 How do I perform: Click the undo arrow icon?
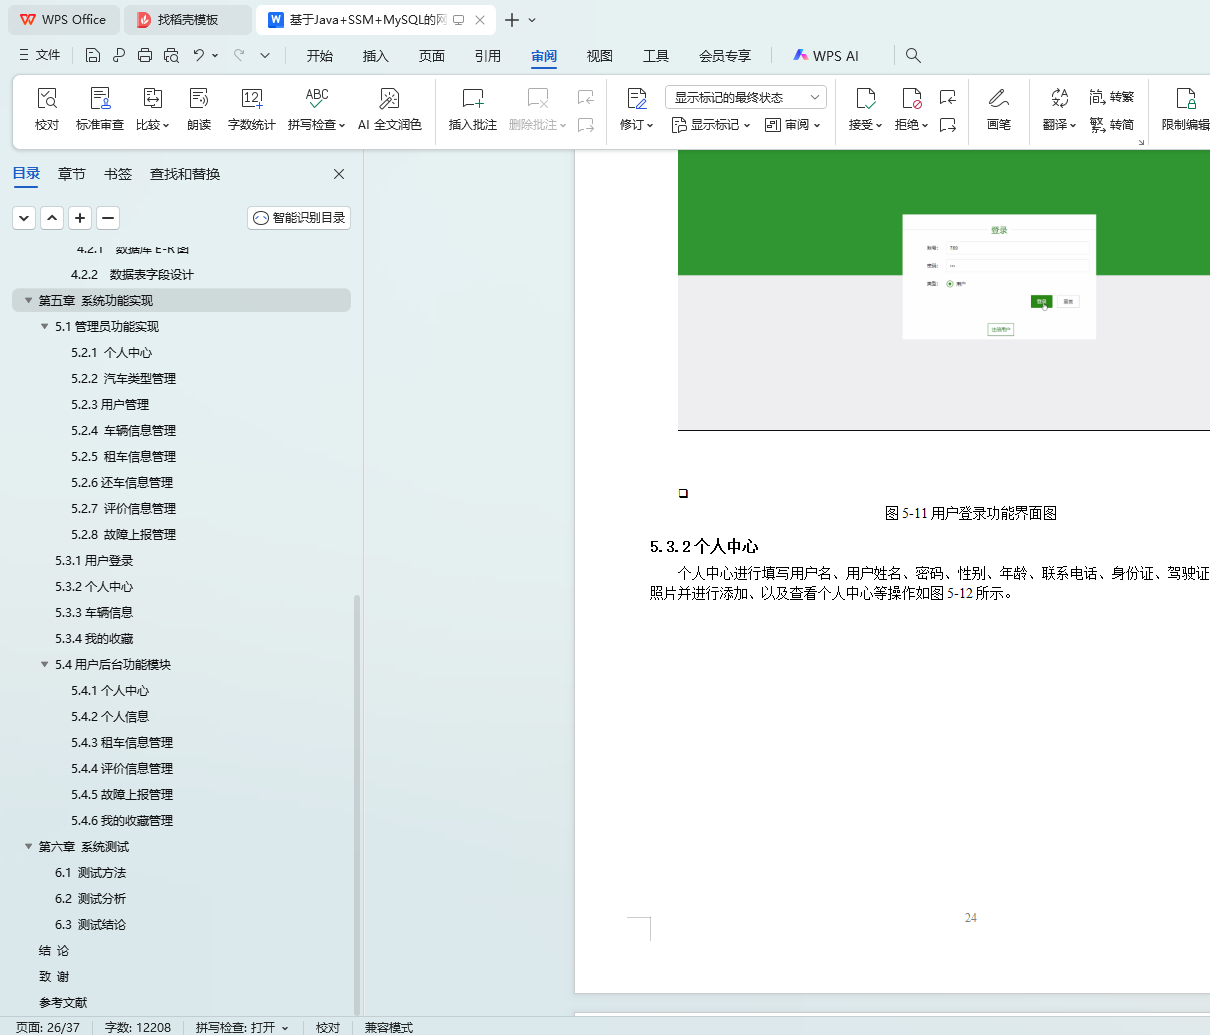(x=199, y=55)
